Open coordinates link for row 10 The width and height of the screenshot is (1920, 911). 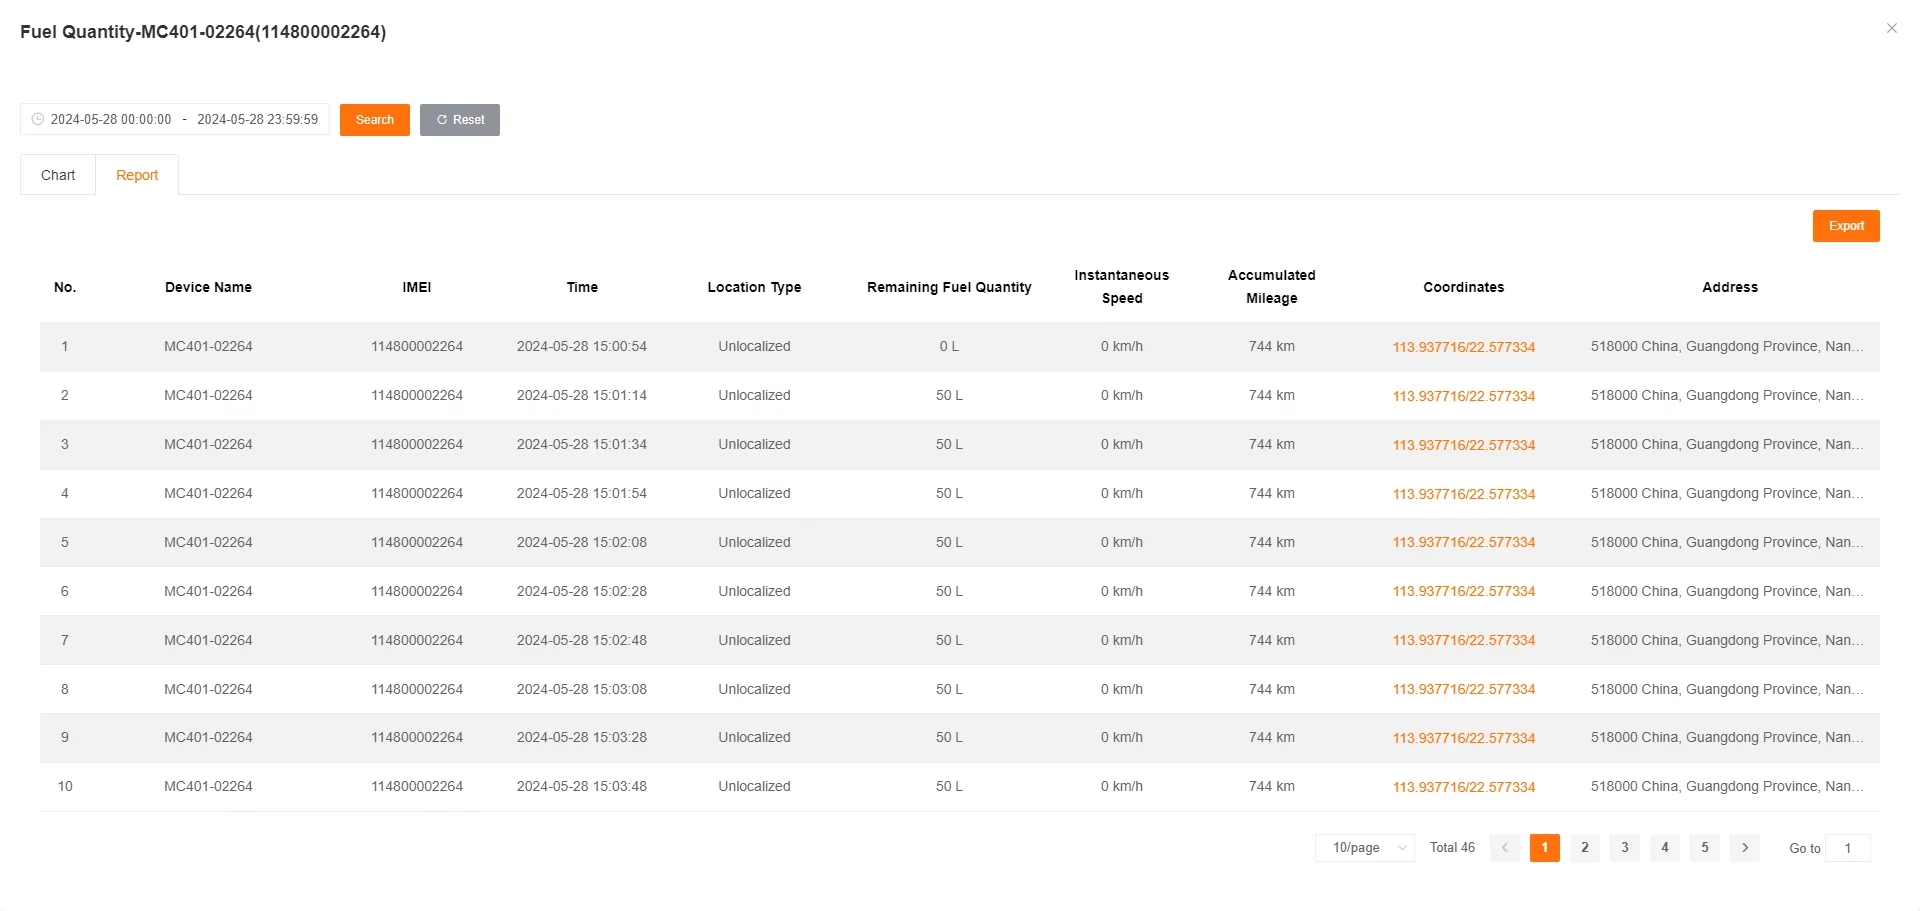(x=1463, y=787)
